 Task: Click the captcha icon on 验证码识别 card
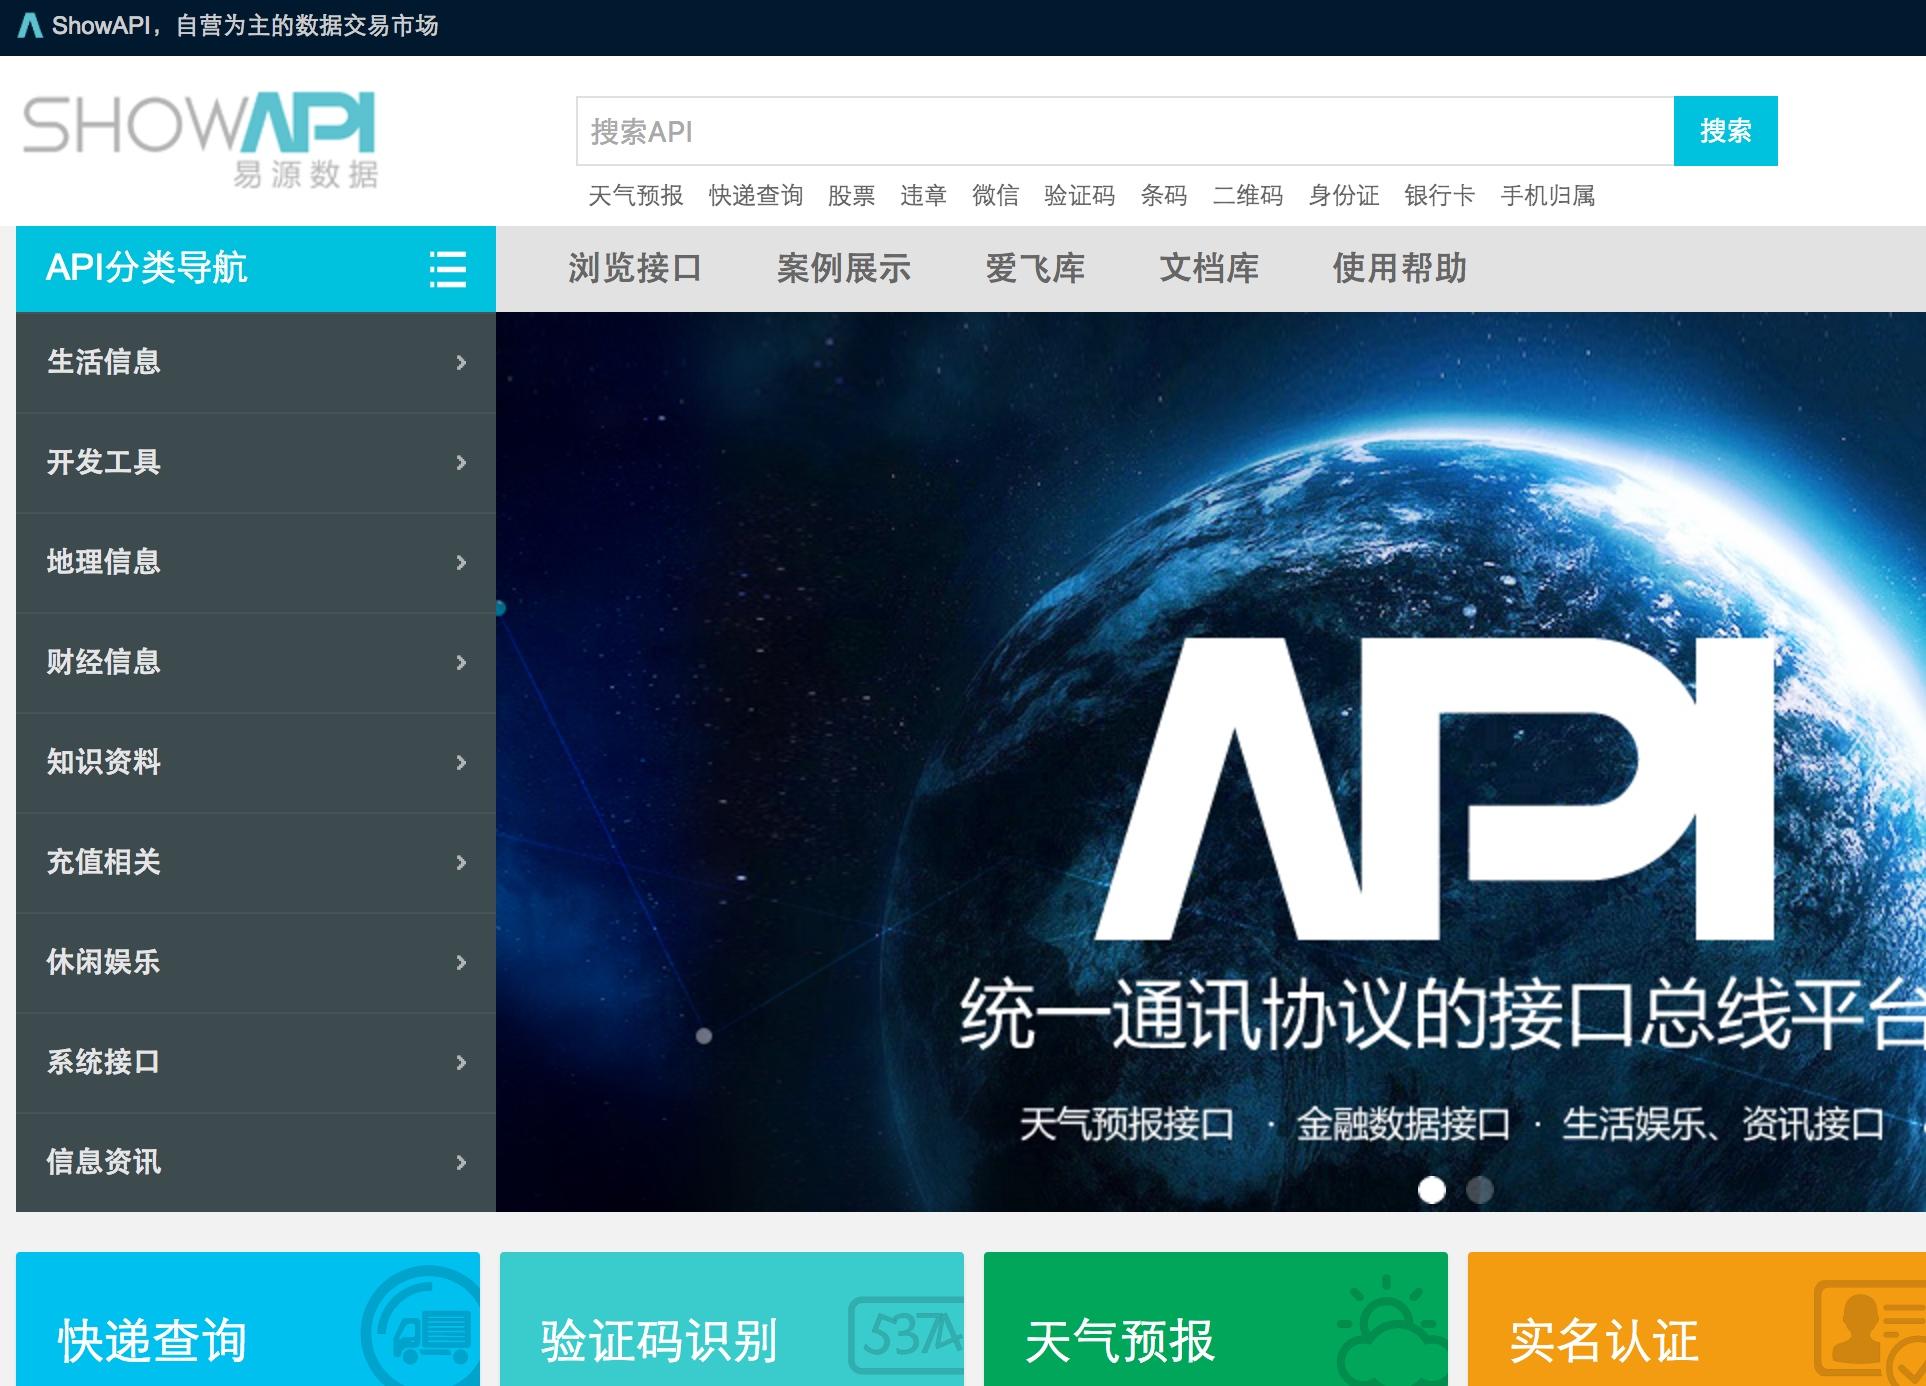click(x=906, y=1335)
